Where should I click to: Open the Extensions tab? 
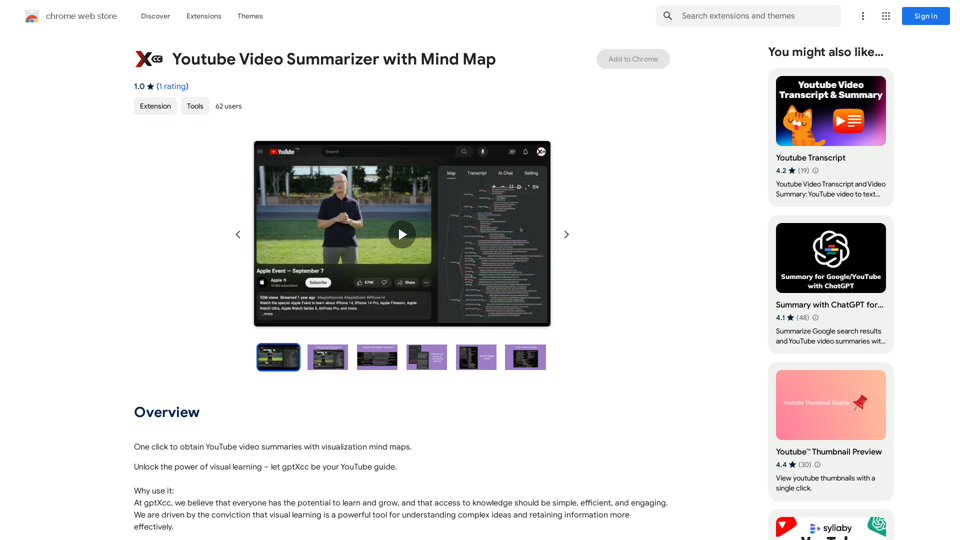coord(204,16)
